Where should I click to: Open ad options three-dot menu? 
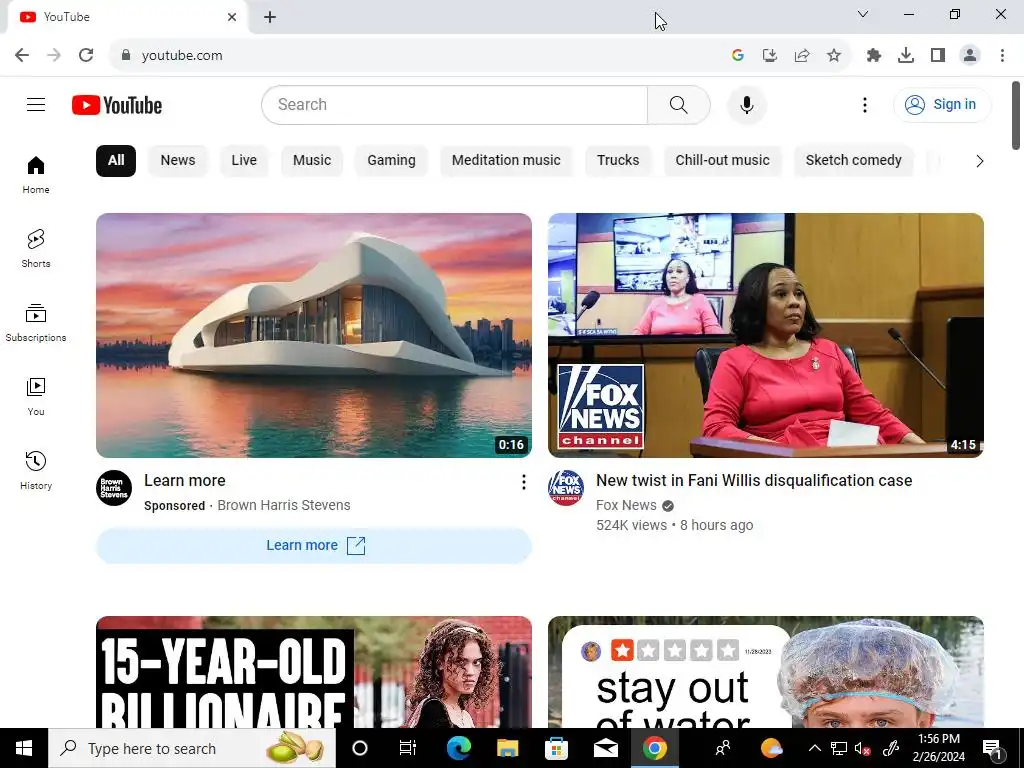tap(523, 482)
